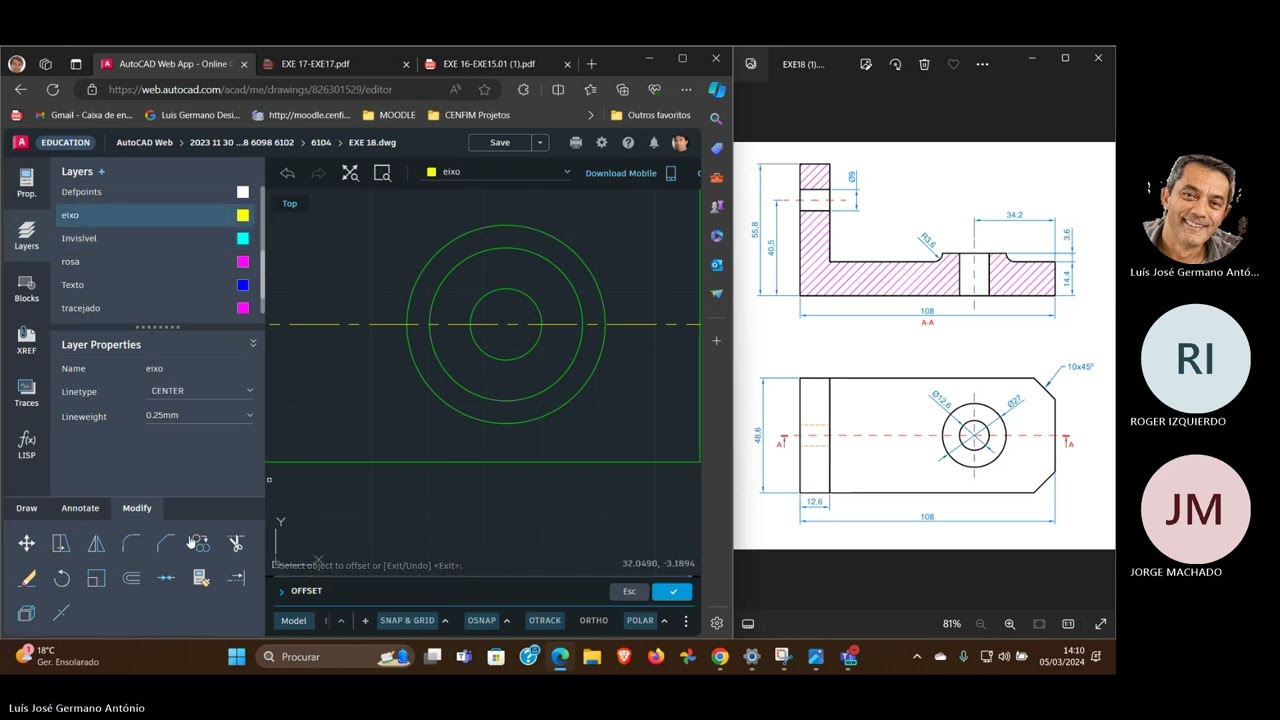Select the Match Properties tool icon
The width and height of the screenshot is (1280, 720).
[x=200, y=578]
